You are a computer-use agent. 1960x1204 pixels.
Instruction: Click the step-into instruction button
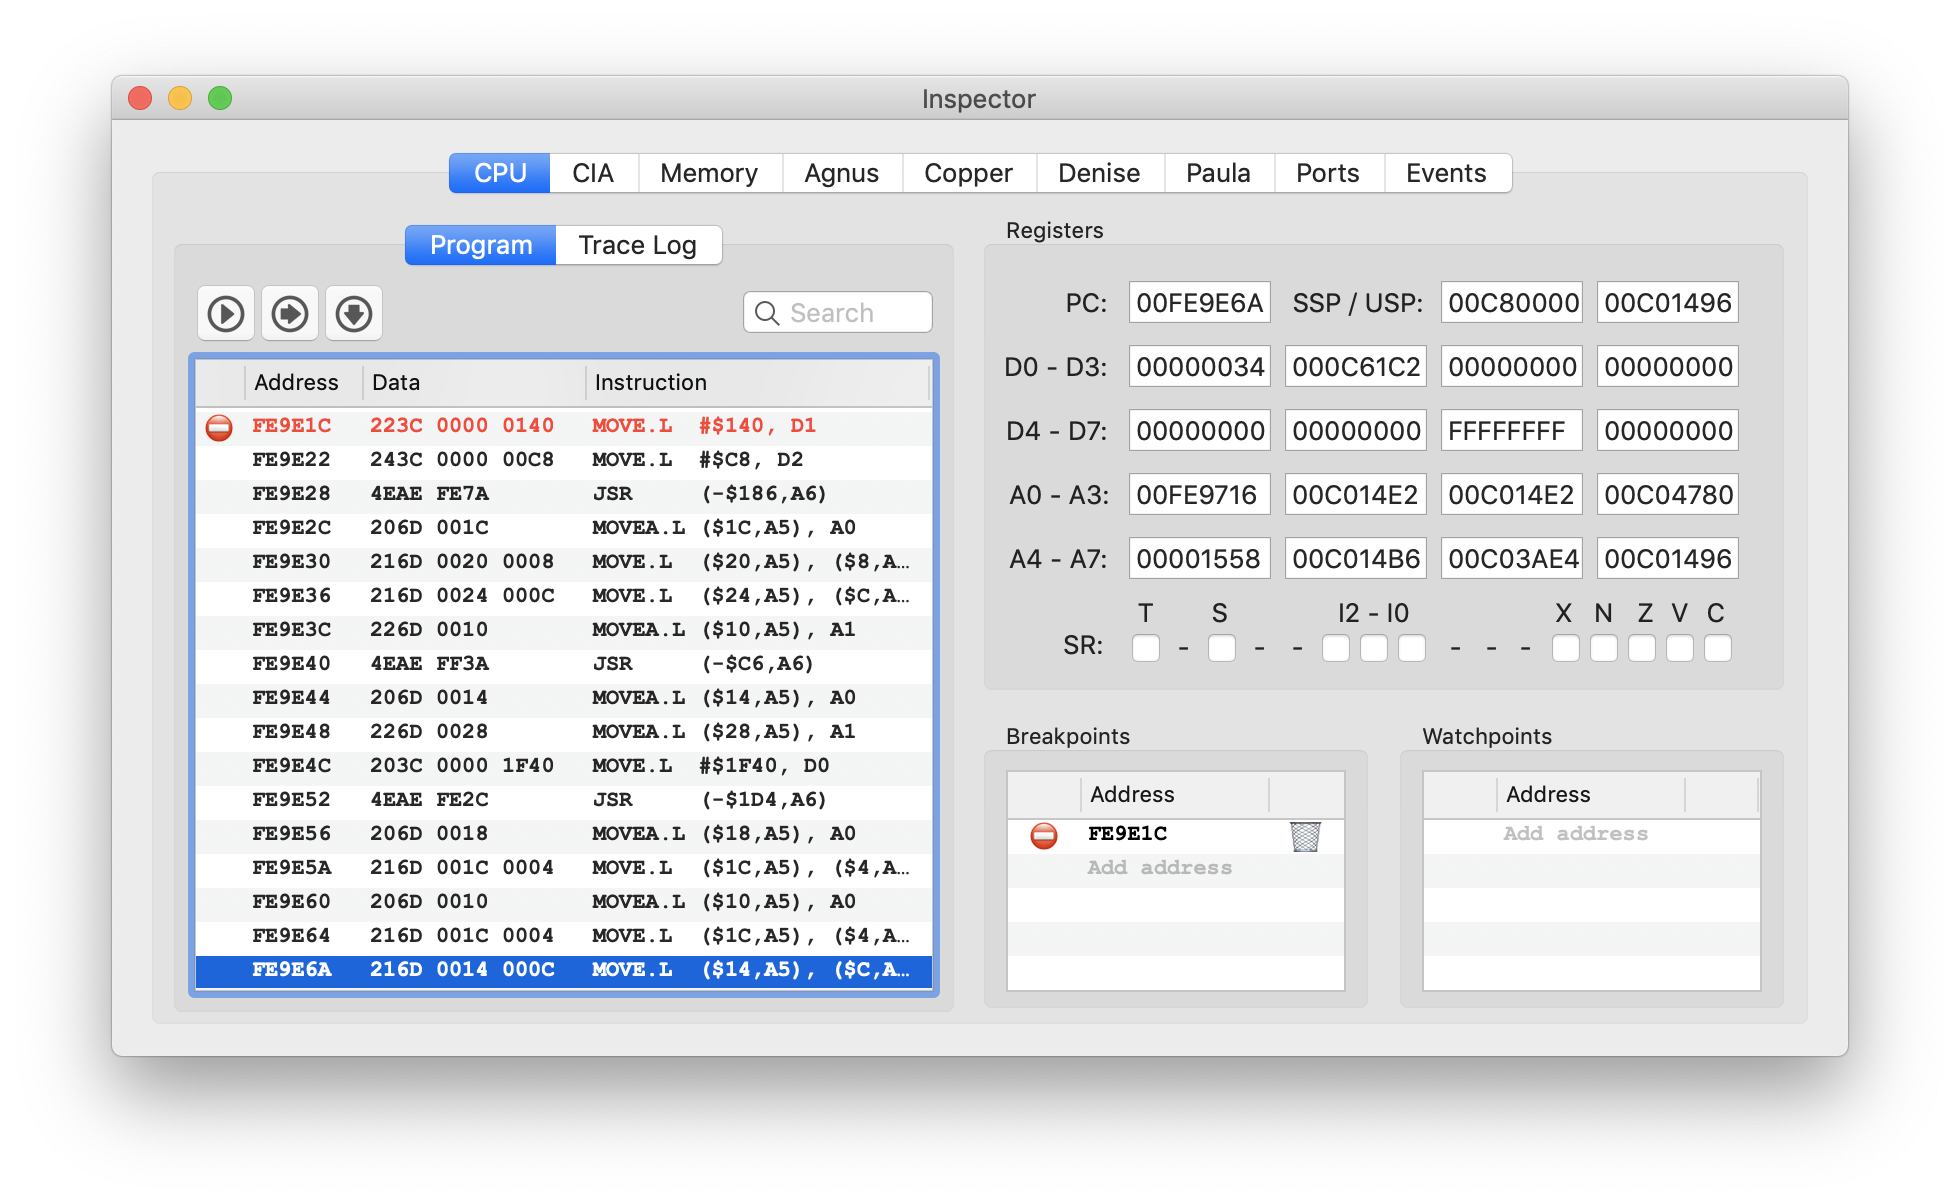click(x=354, y=314)
